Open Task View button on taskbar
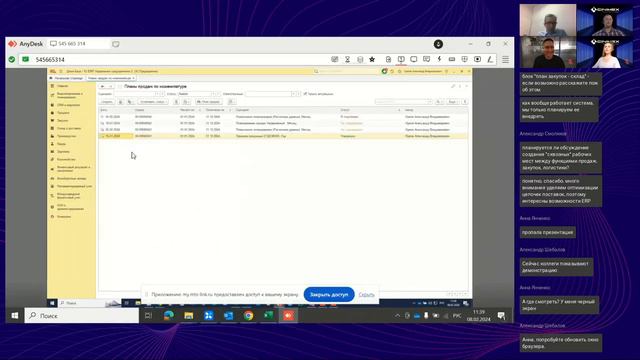640x360 pixels. (149, 316)
